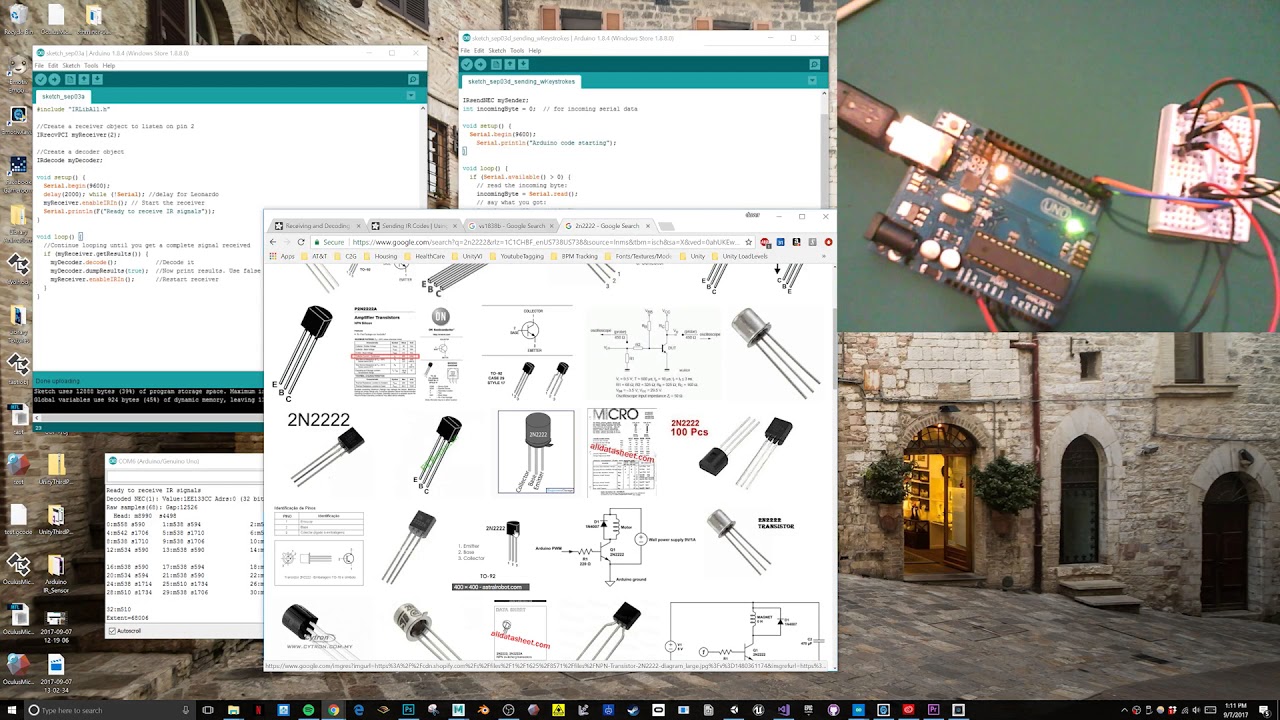Open Premiere Pro from the taskbar
The image size is (1280, 720).
933,710
